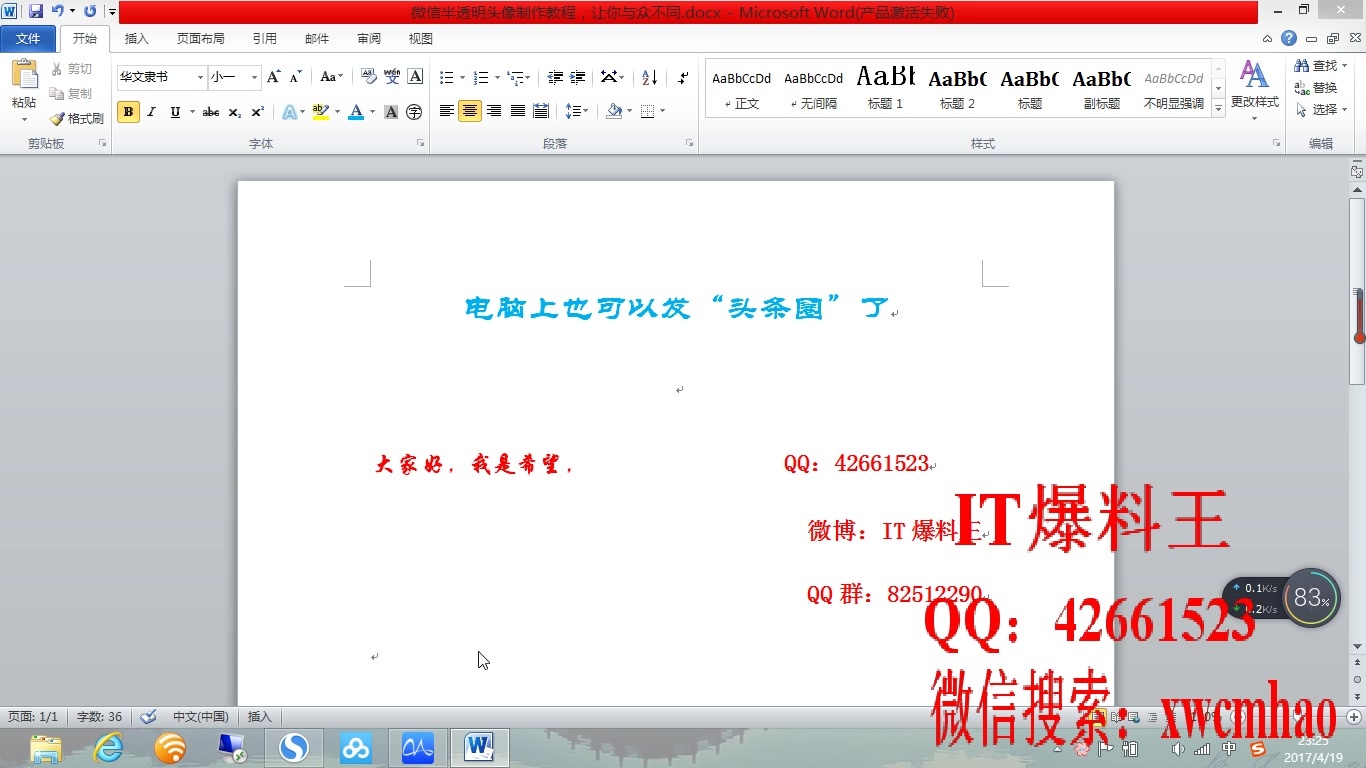Increase paragraph indent

pyautogui.click(x=578, y=77)
